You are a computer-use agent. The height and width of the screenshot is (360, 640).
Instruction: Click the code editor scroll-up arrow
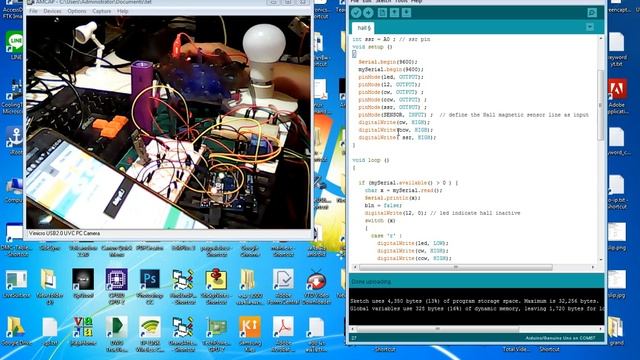click(600, 38)
